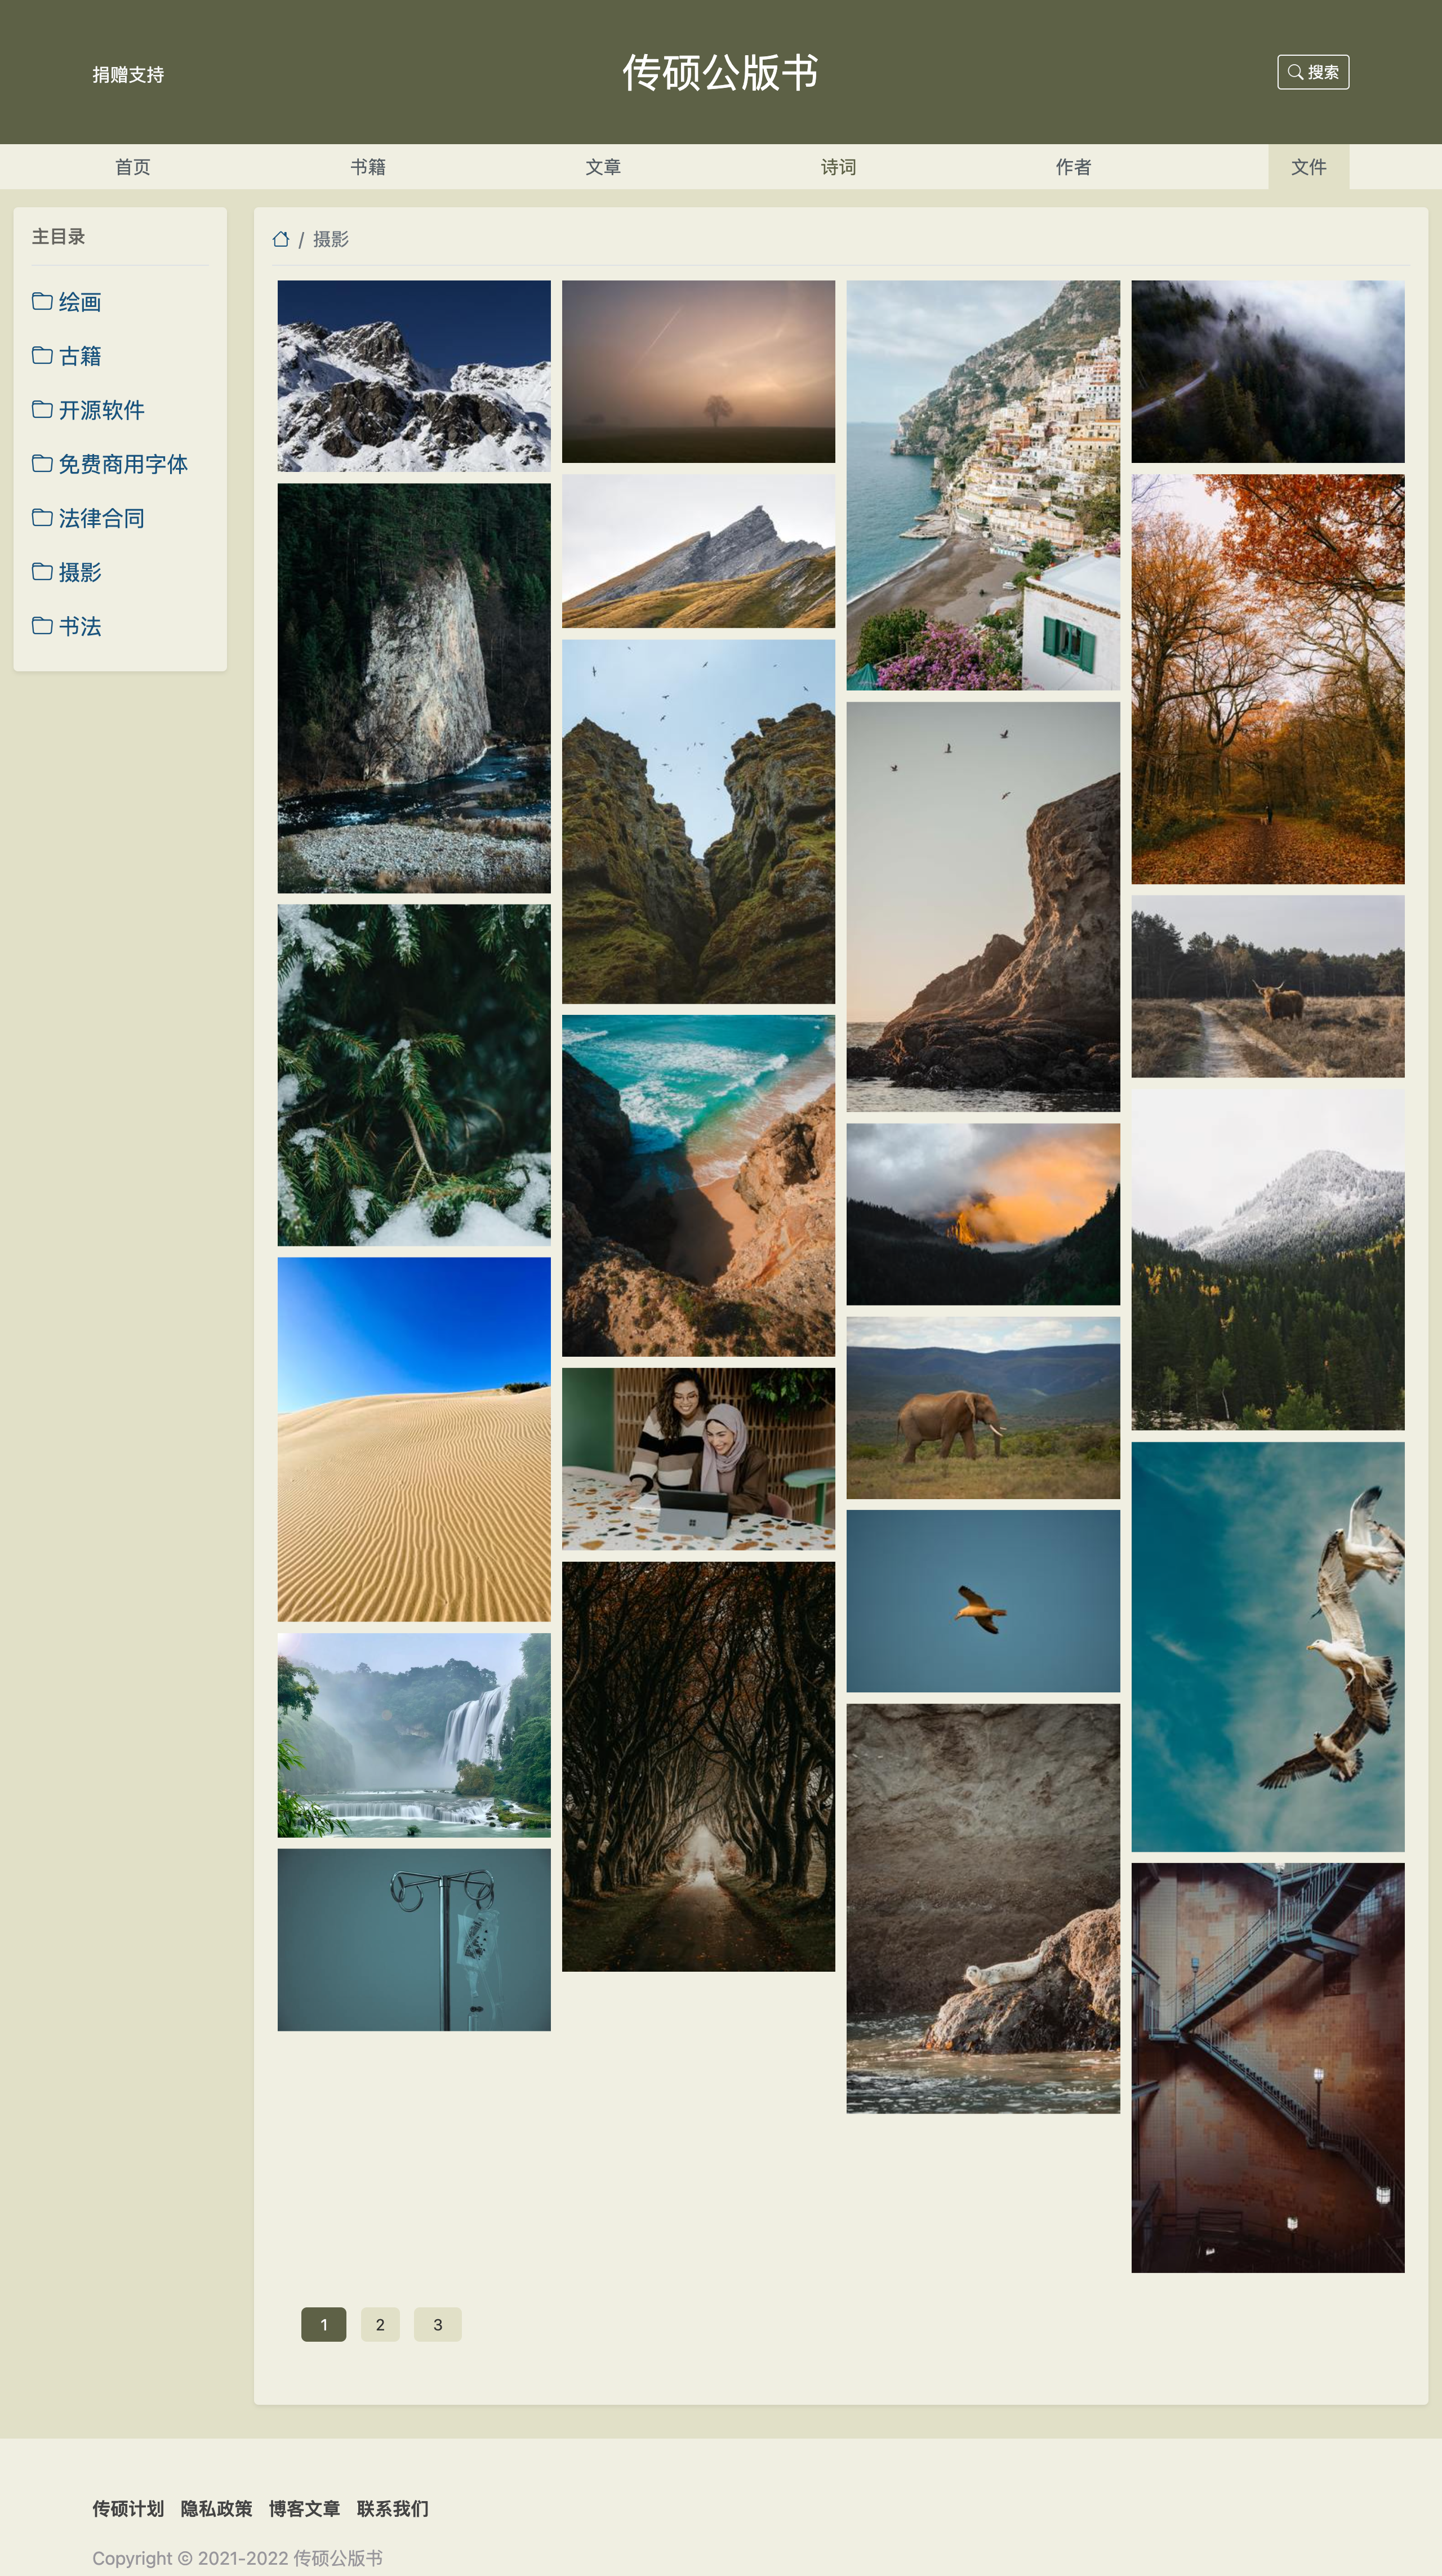Open the 博客文章 footer link
The height and width of the screenshot is (2576, 1442).
coord(304,2508)
